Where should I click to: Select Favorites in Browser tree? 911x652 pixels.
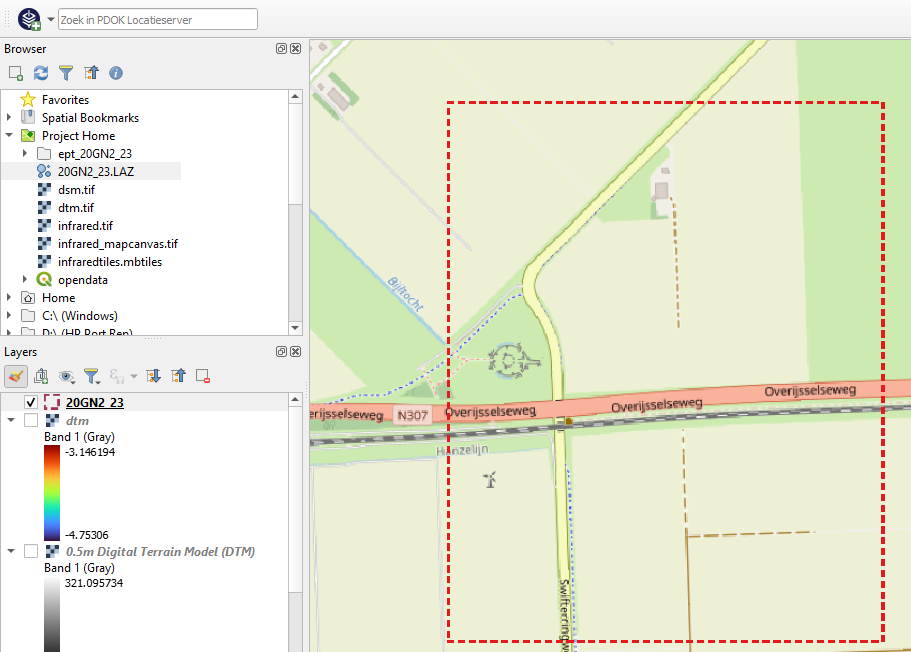click(65, 100)
